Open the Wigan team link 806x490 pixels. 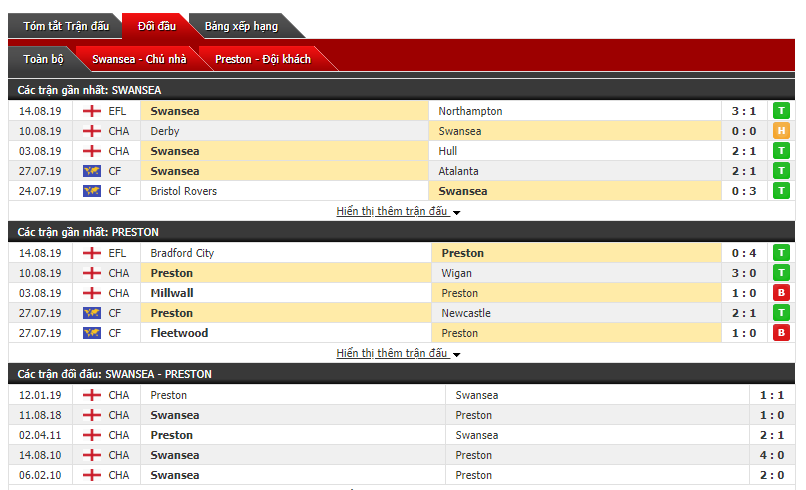456,273
